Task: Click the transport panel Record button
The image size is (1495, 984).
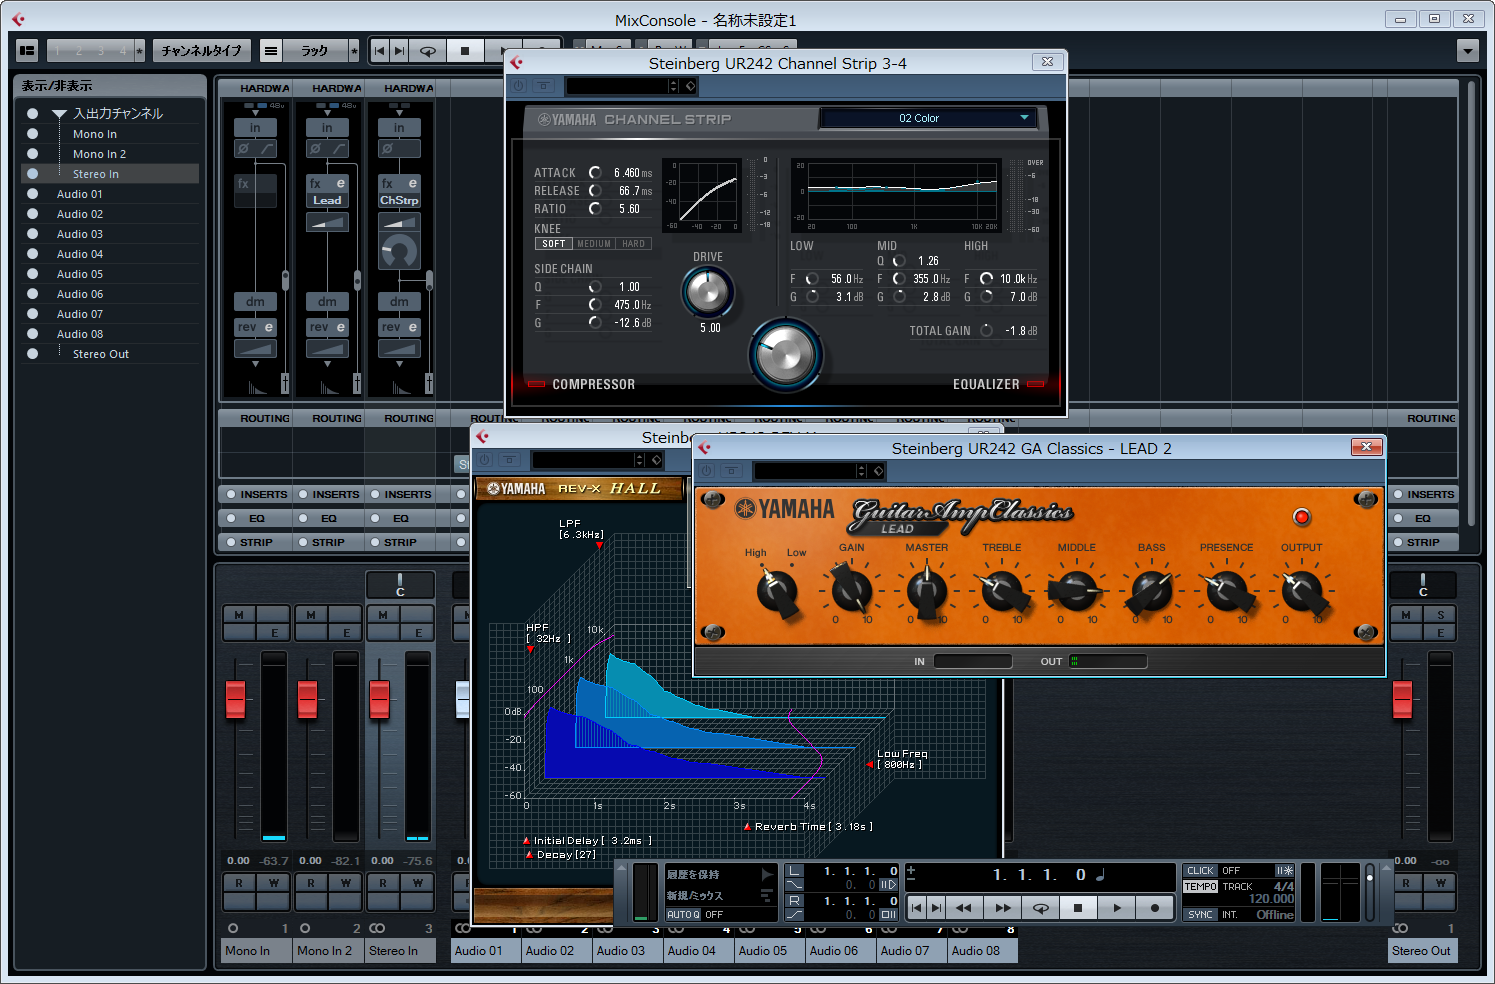Action: (1155, 908)
